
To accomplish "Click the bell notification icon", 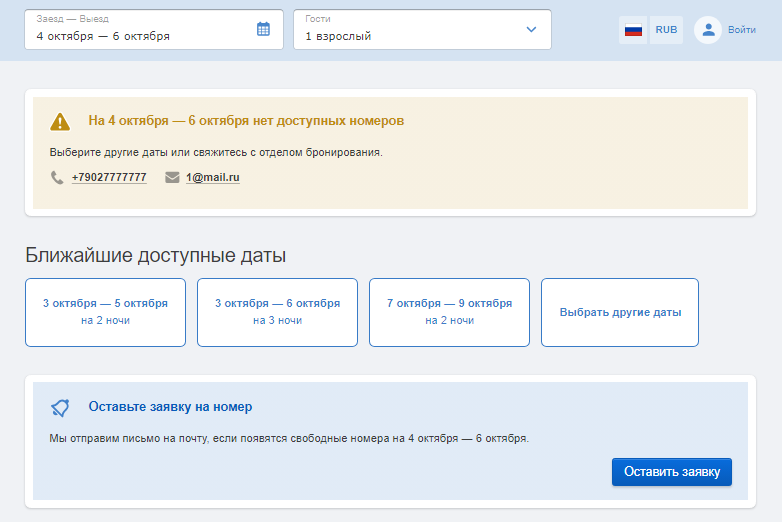I will (60, 407).
